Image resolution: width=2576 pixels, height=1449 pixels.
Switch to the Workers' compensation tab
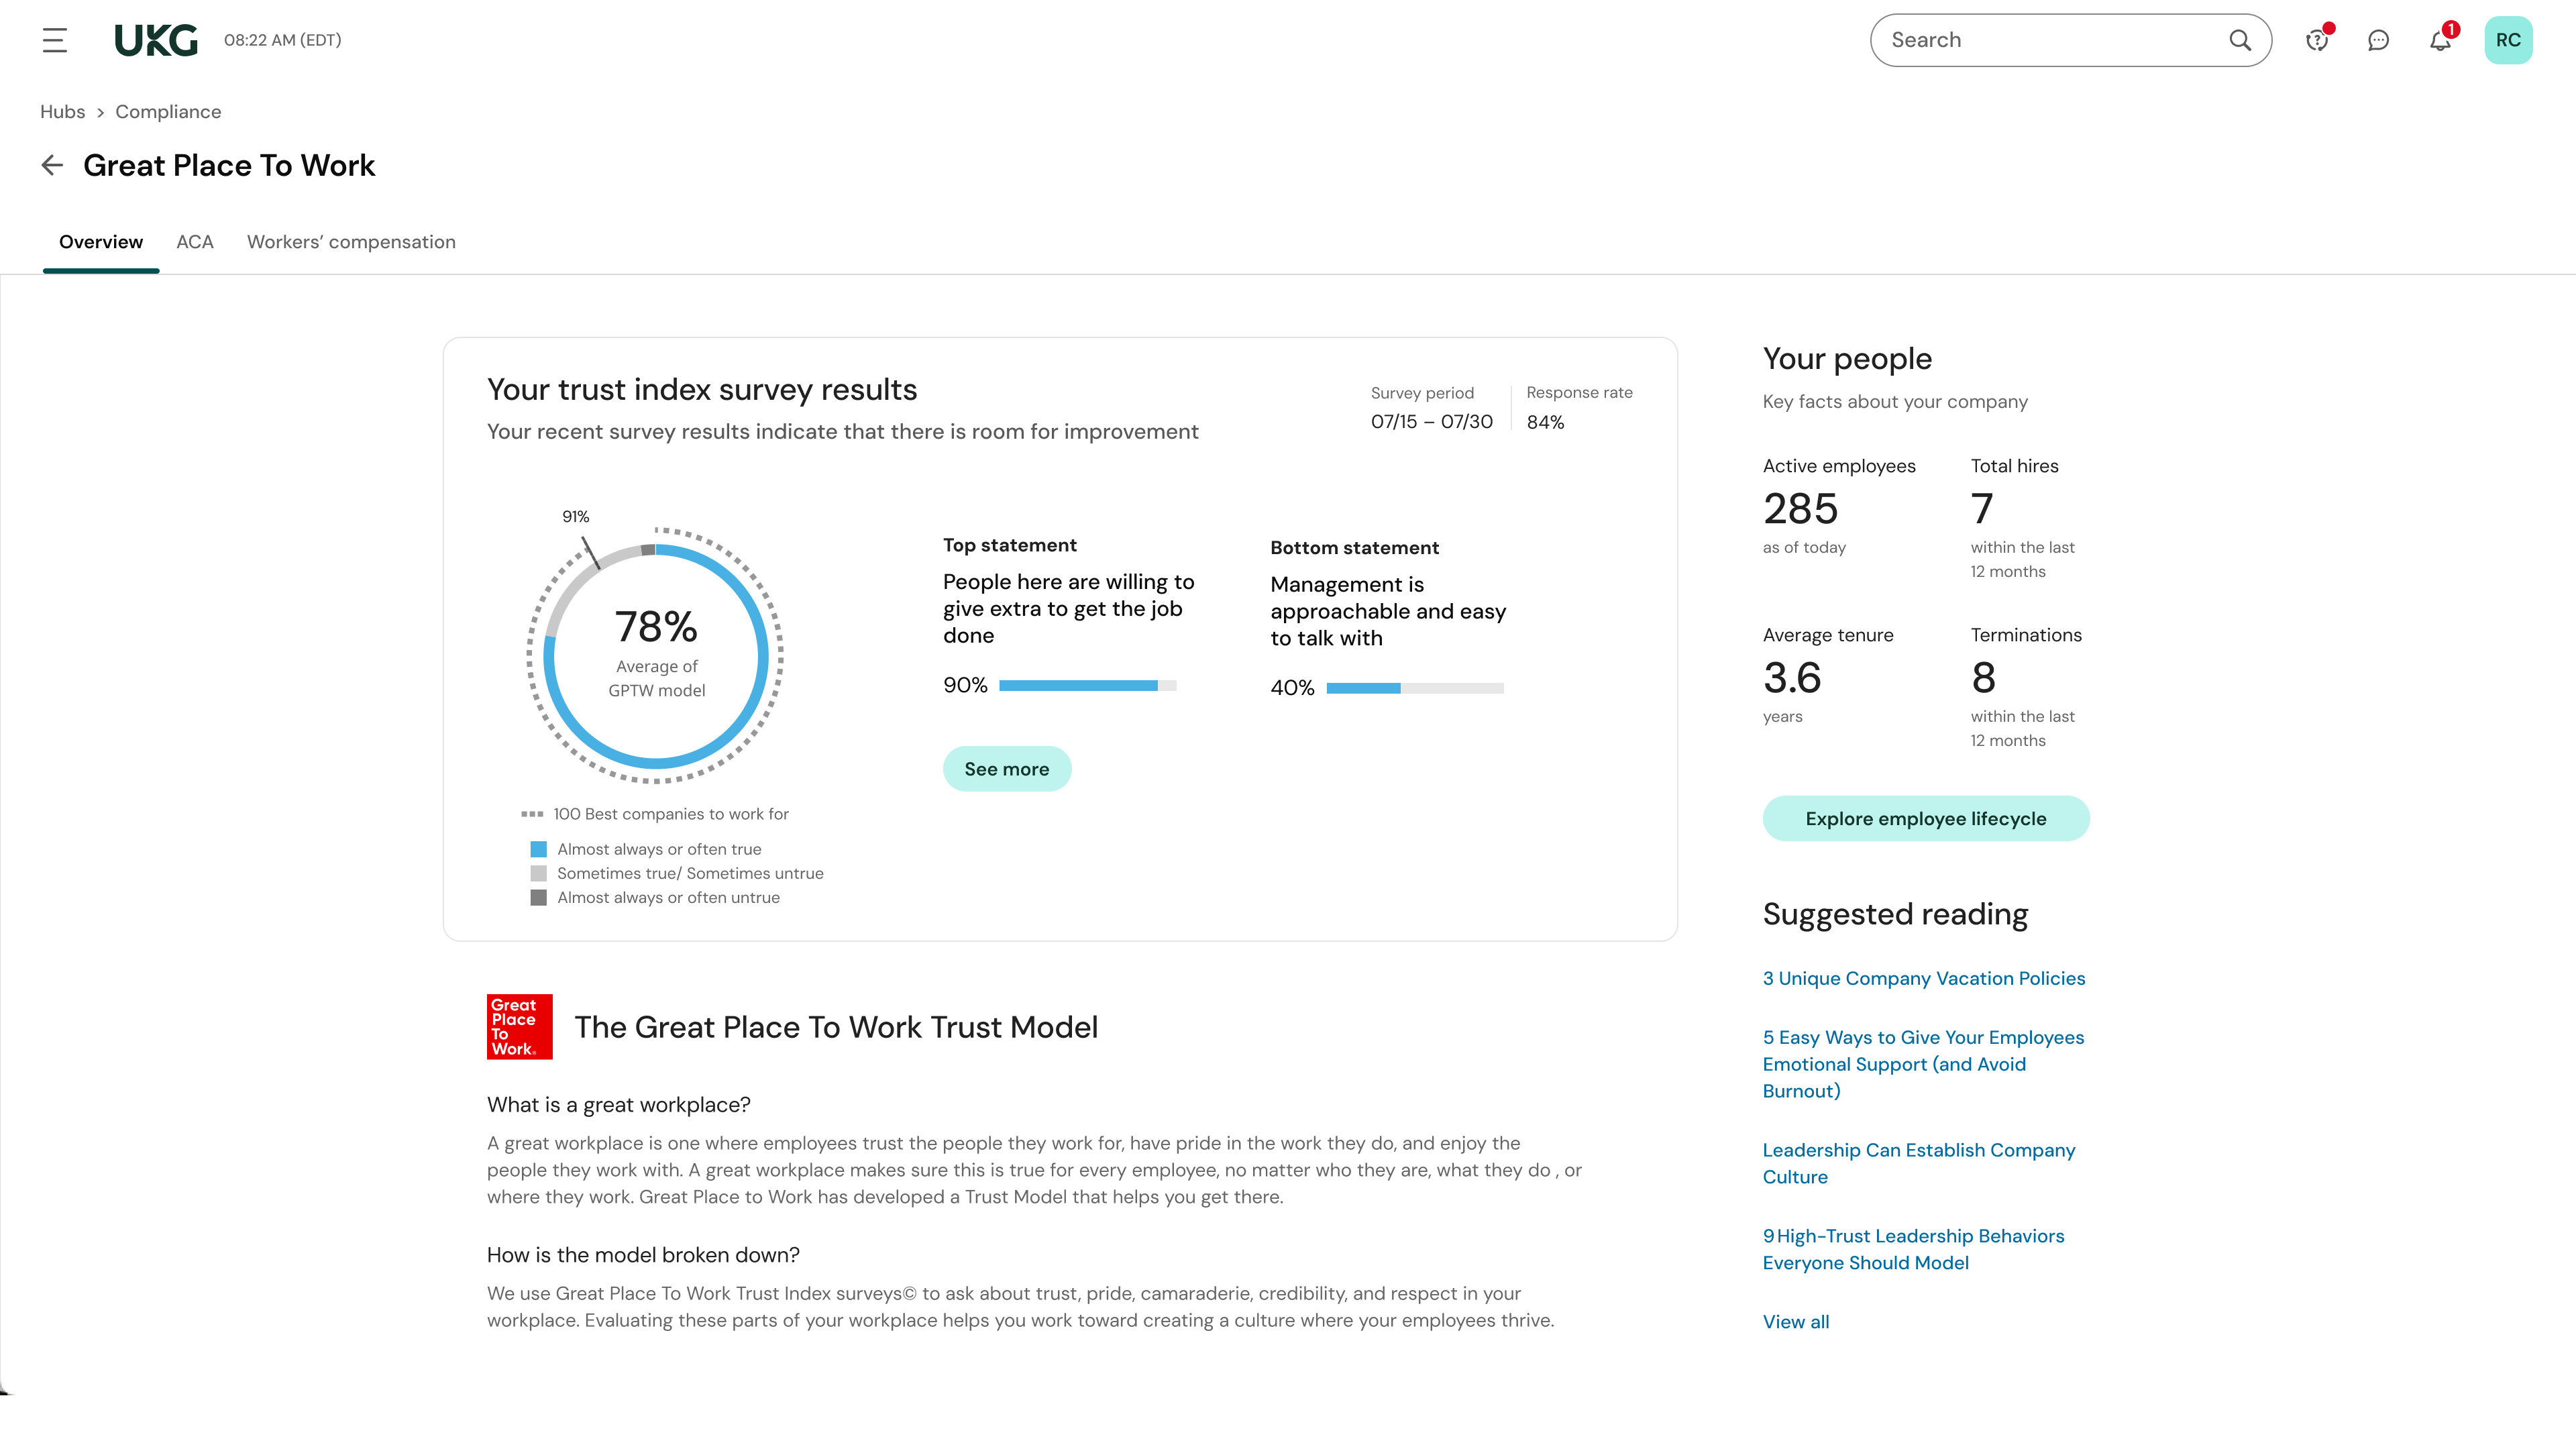click(351, 242)
